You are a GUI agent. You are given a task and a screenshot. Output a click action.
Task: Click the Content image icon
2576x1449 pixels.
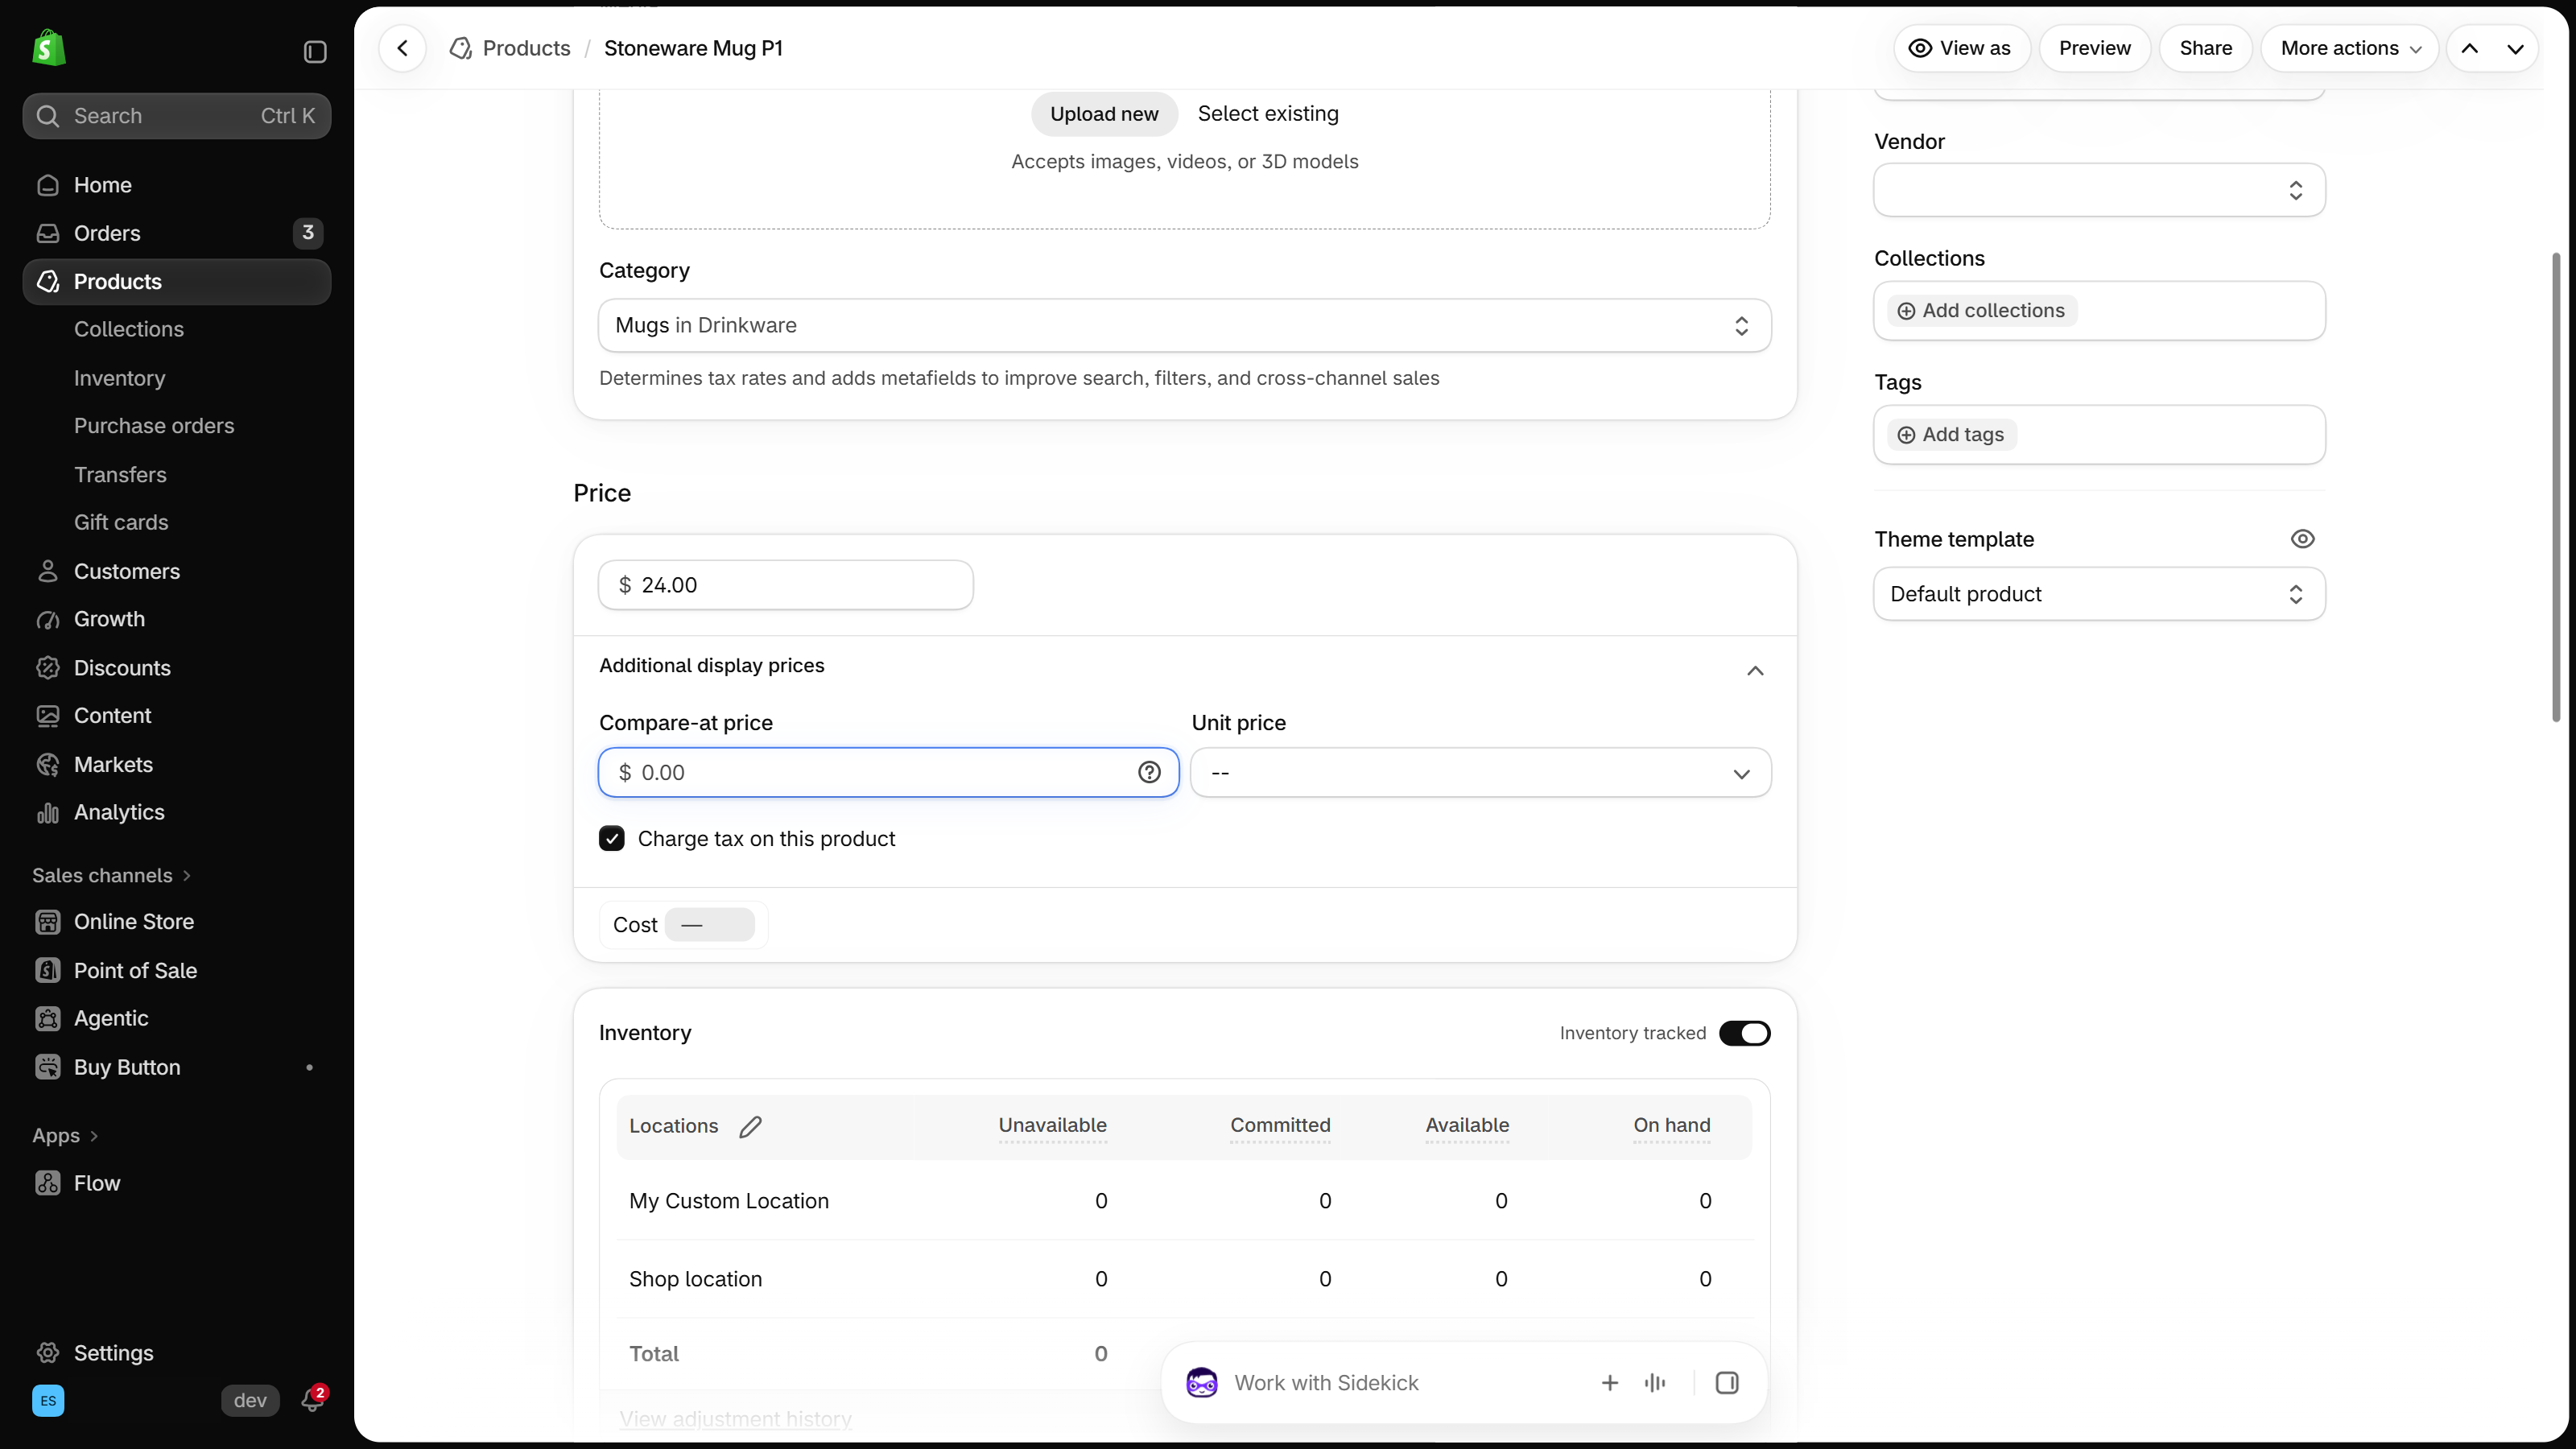pos(47,716)
